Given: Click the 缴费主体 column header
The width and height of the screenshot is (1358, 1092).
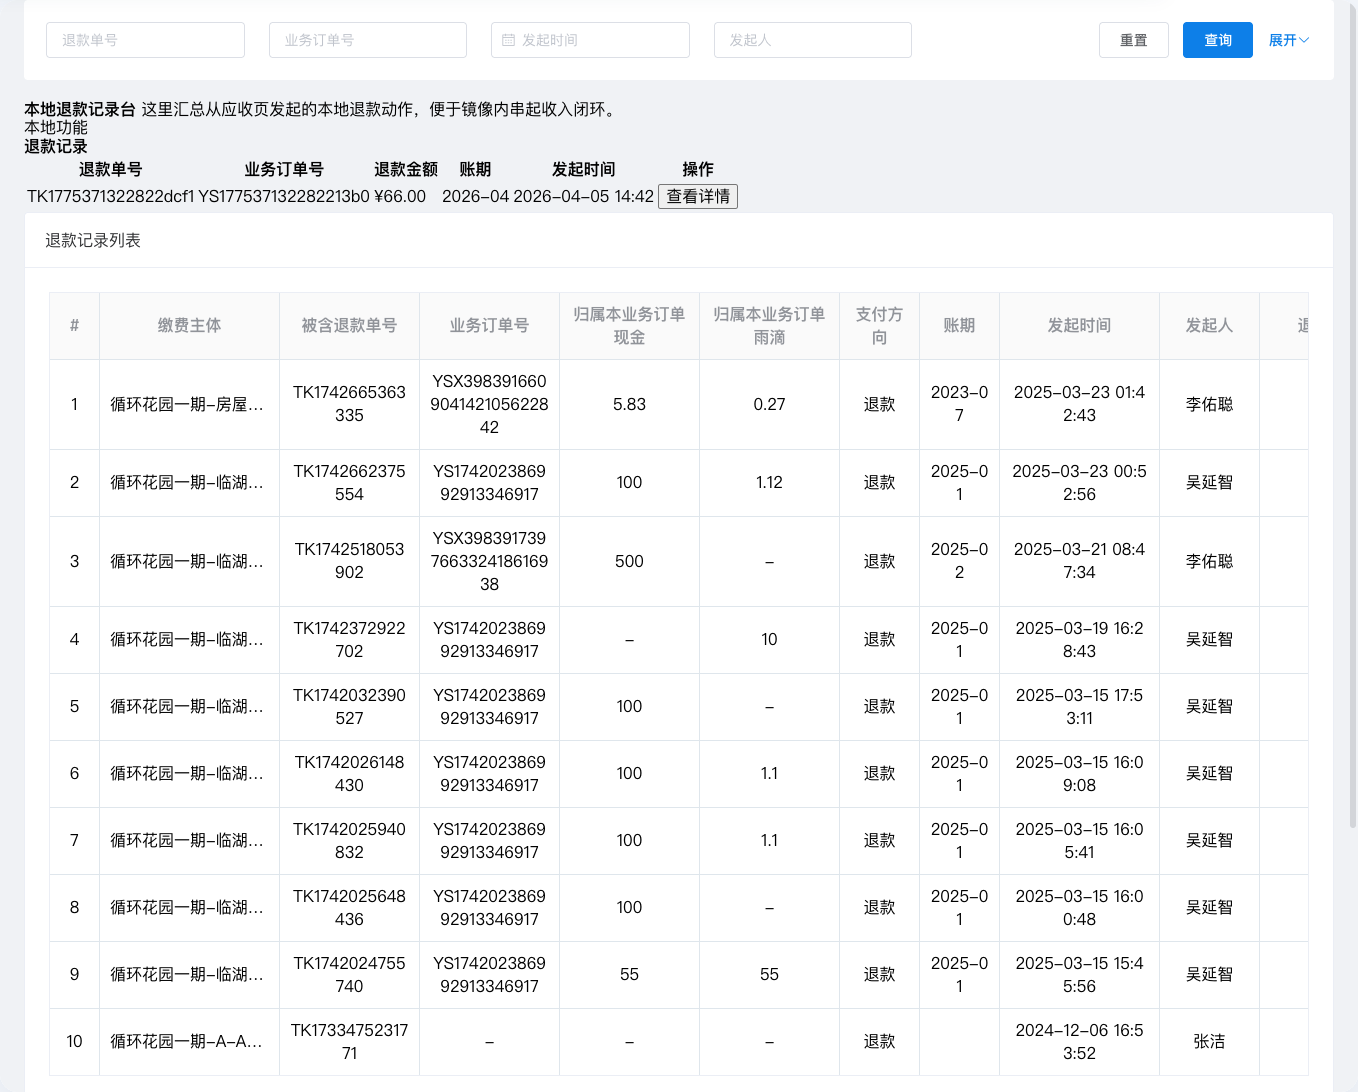Looking at the screenshot, I should coord(189,326).
